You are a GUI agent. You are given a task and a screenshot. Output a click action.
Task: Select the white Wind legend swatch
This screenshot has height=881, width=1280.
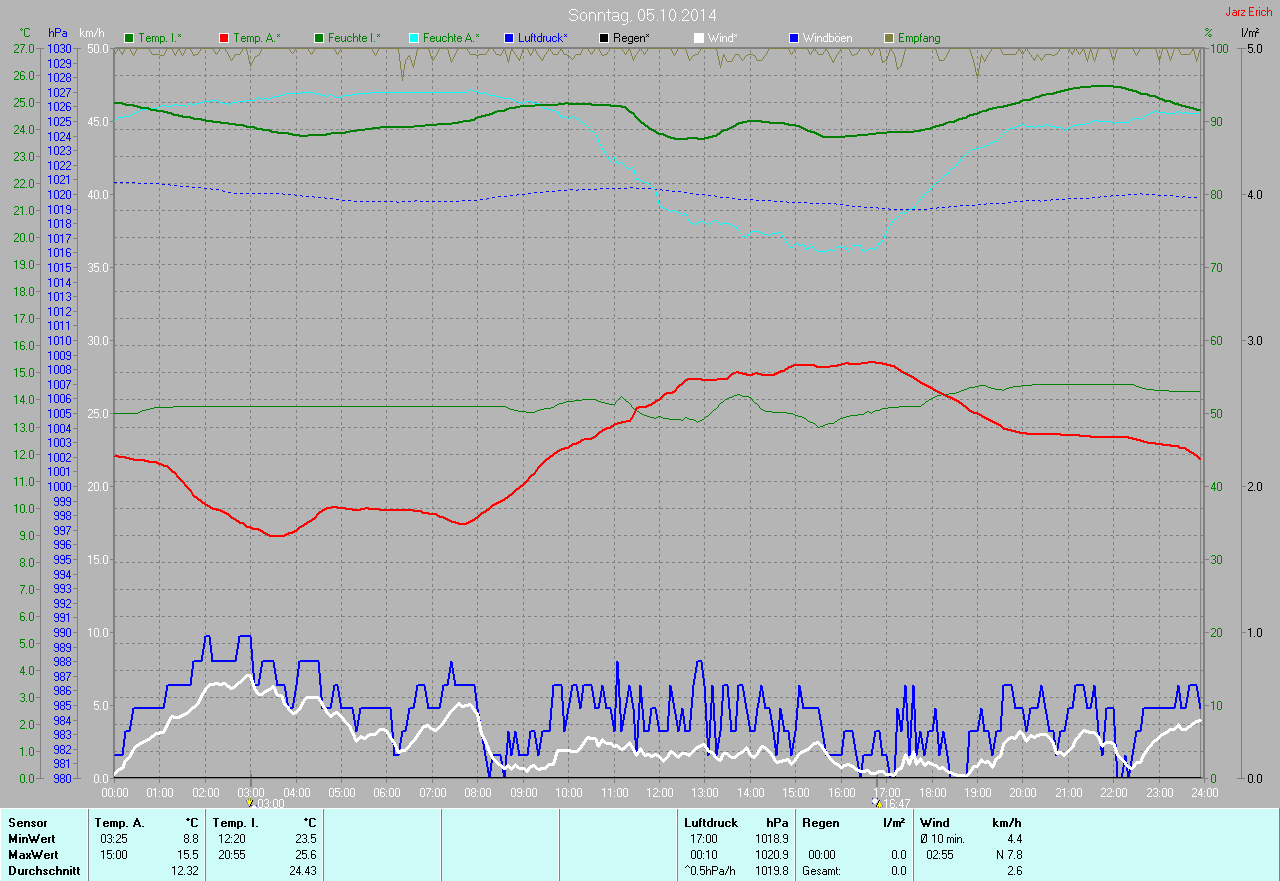(699, 38)
